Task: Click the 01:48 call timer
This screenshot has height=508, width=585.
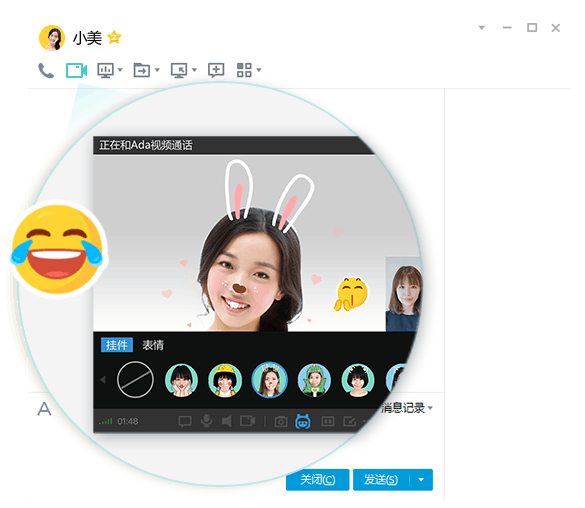Action: click(x=128, y=421)
